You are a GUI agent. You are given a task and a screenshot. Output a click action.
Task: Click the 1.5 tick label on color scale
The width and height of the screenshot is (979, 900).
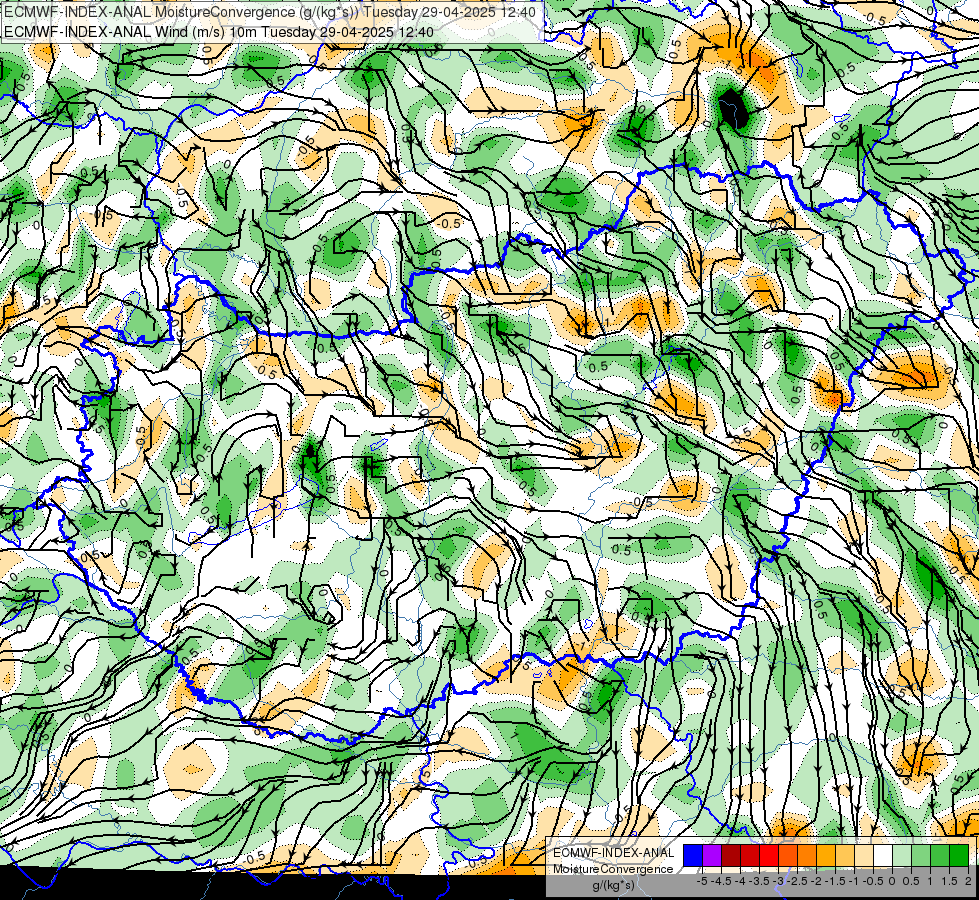click(x=950, y=881)
